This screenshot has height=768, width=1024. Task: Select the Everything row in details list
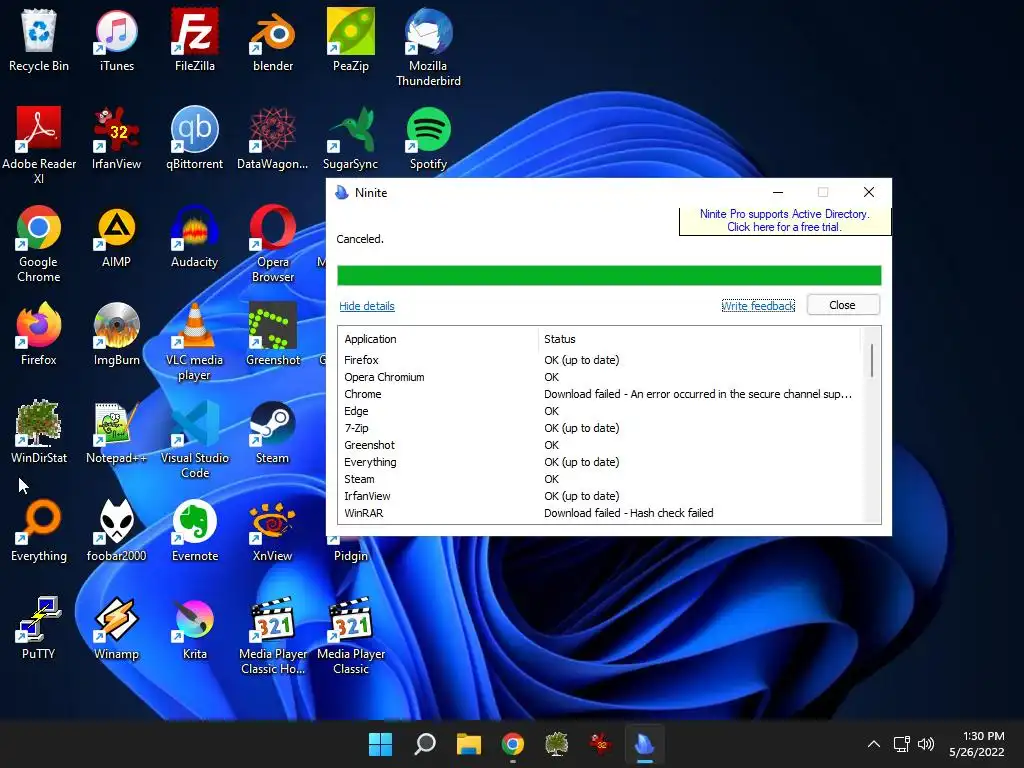click(601, 462)
